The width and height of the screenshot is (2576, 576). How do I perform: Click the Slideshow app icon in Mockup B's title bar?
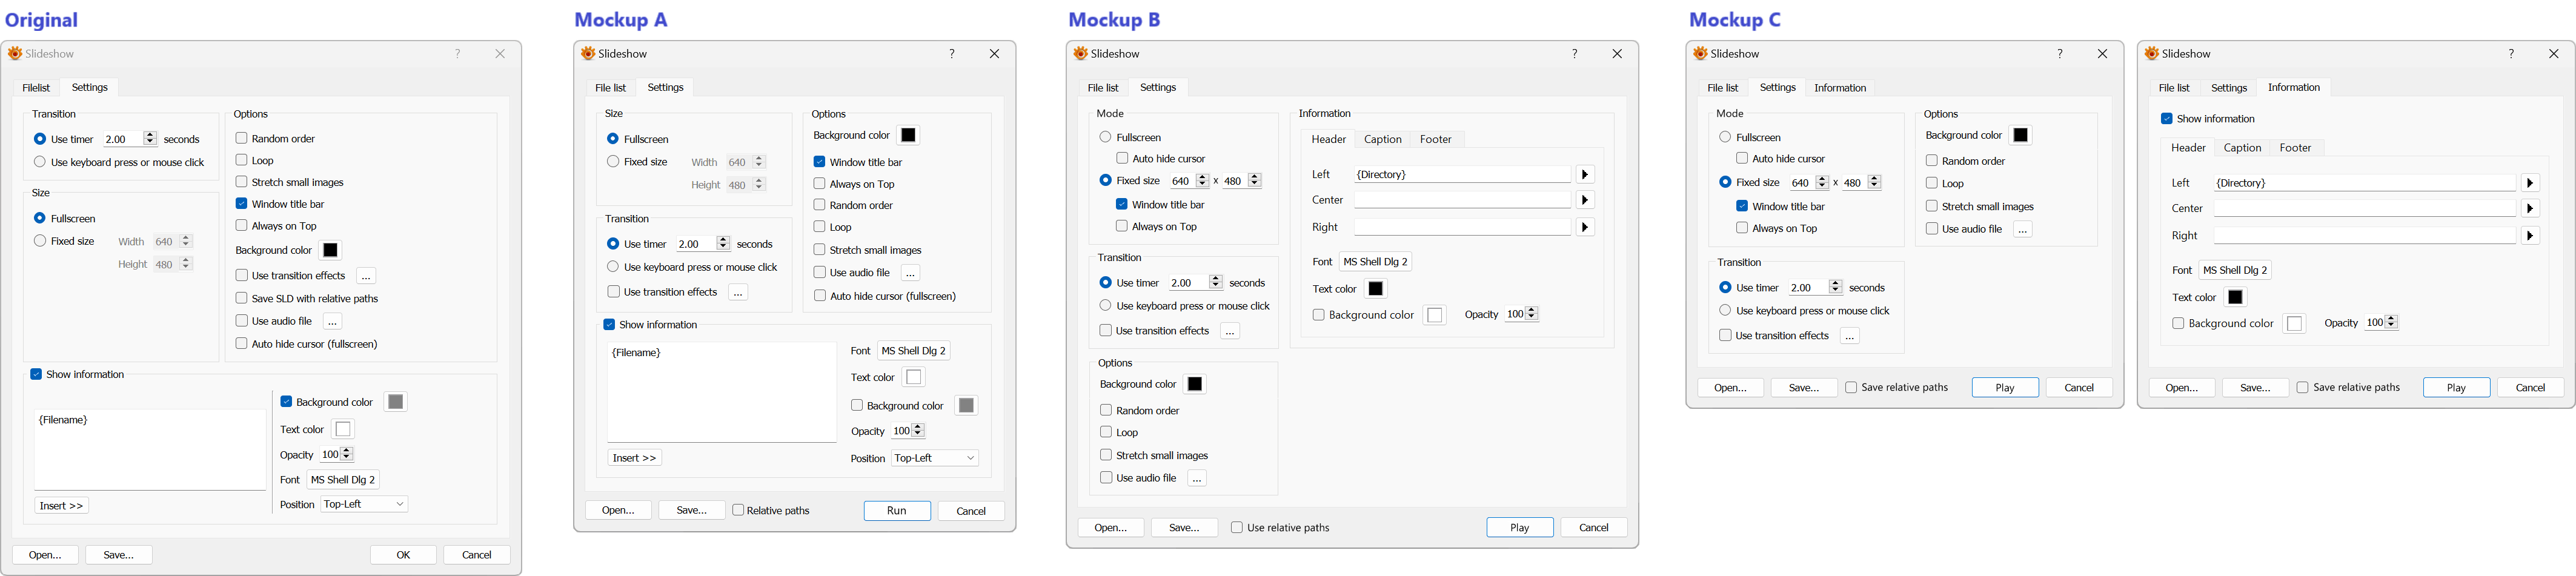click(x=1080, y=54)
